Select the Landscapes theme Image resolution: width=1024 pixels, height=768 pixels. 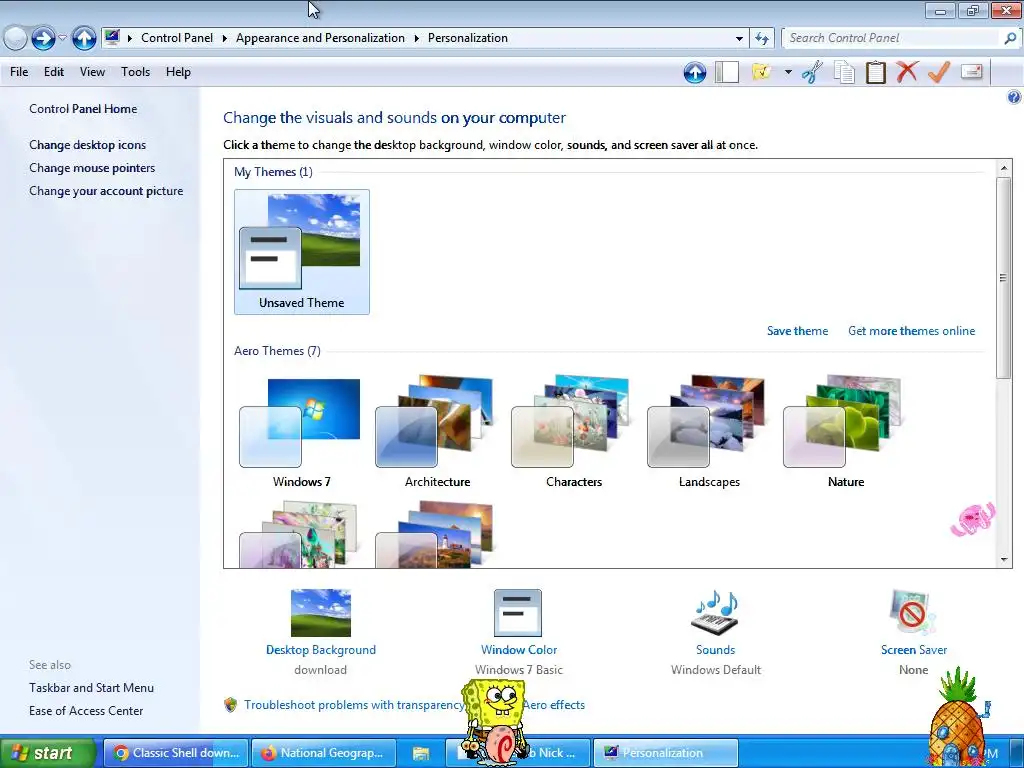(709, 433)
